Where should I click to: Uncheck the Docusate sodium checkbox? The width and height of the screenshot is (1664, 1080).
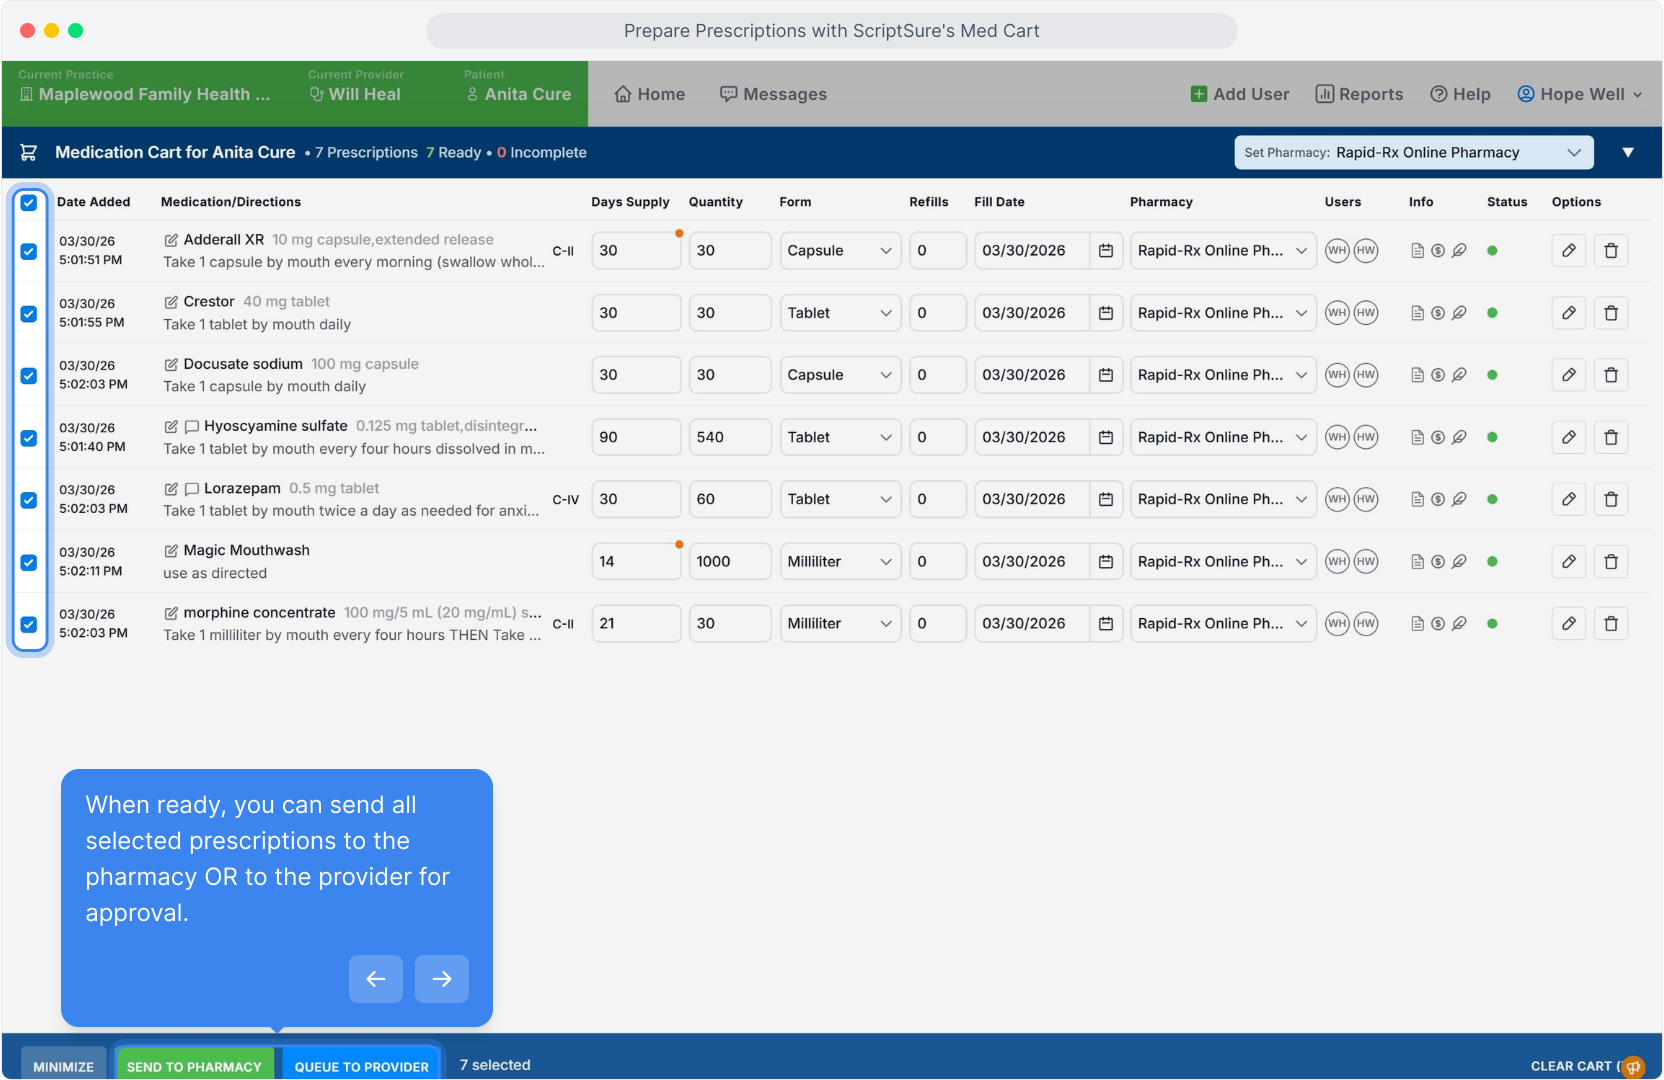pos(29,376)
